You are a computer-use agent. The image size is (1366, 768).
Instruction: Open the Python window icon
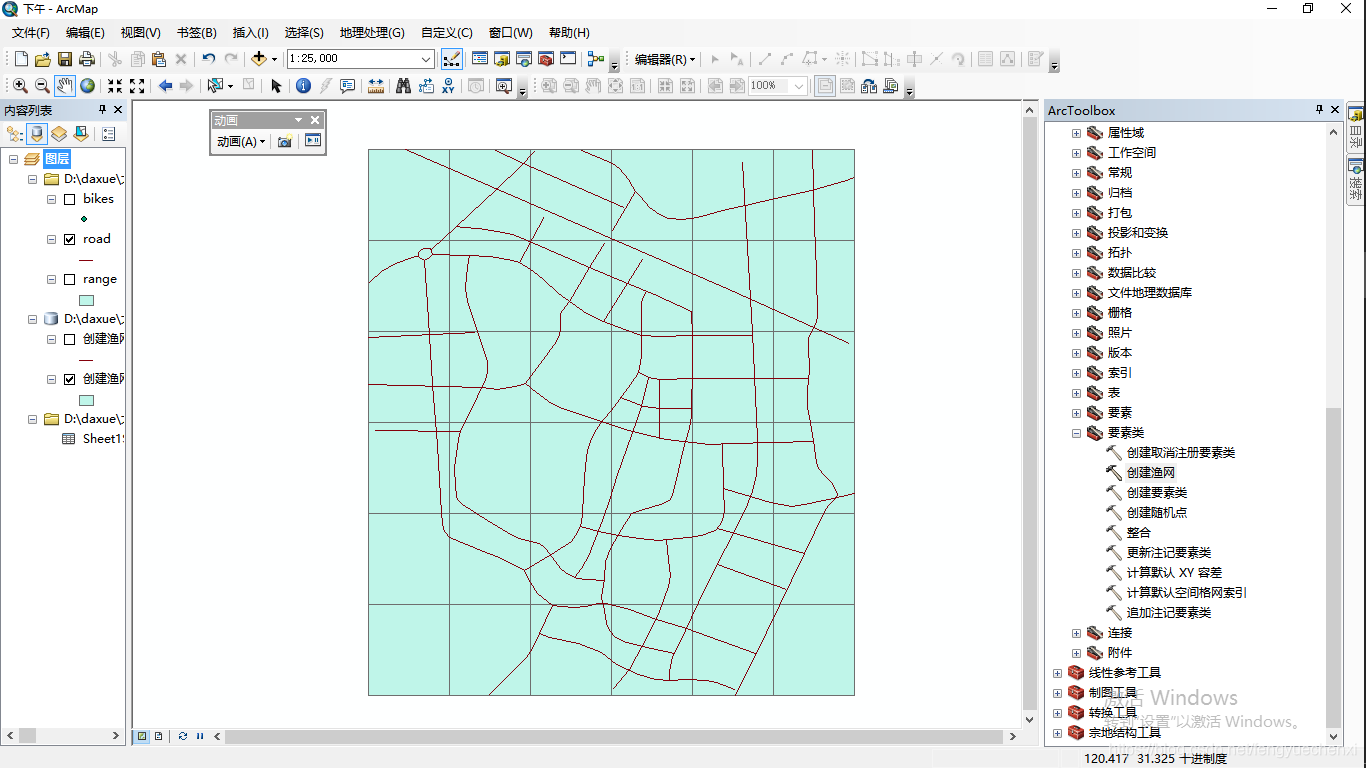(x=568, y=59)
